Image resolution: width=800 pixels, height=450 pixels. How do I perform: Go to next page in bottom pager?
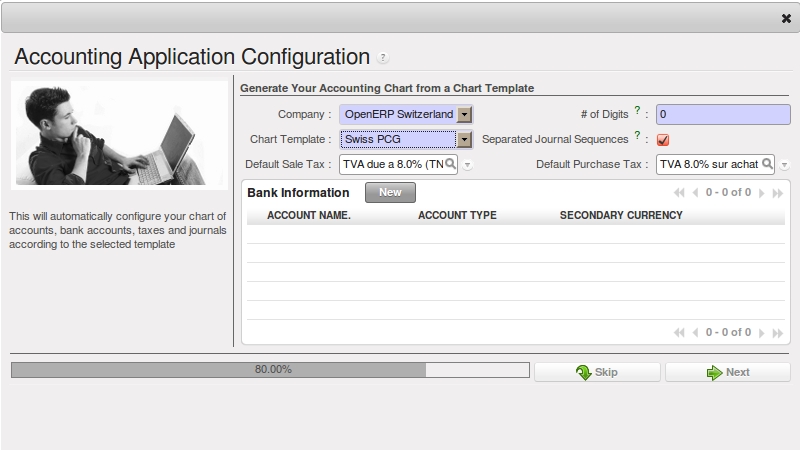click(762, 332)
